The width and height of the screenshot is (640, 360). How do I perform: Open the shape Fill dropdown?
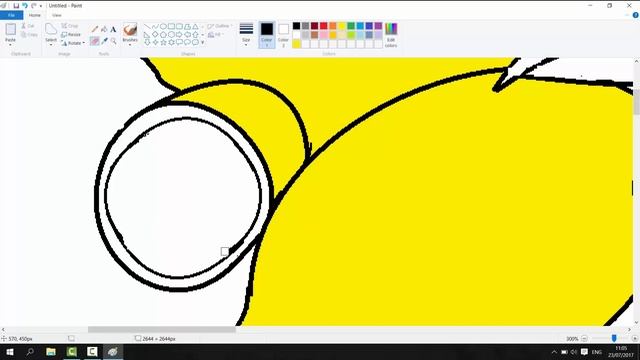(x=215, y=35)
